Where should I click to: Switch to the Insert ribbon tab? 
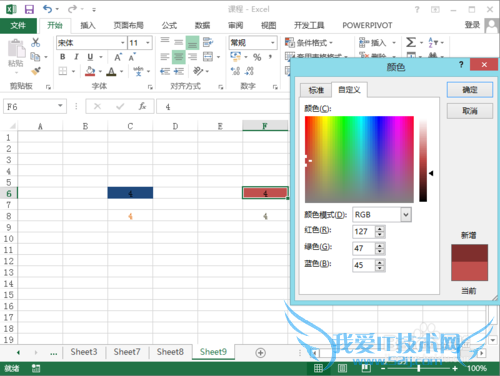[x=88, y=25]
